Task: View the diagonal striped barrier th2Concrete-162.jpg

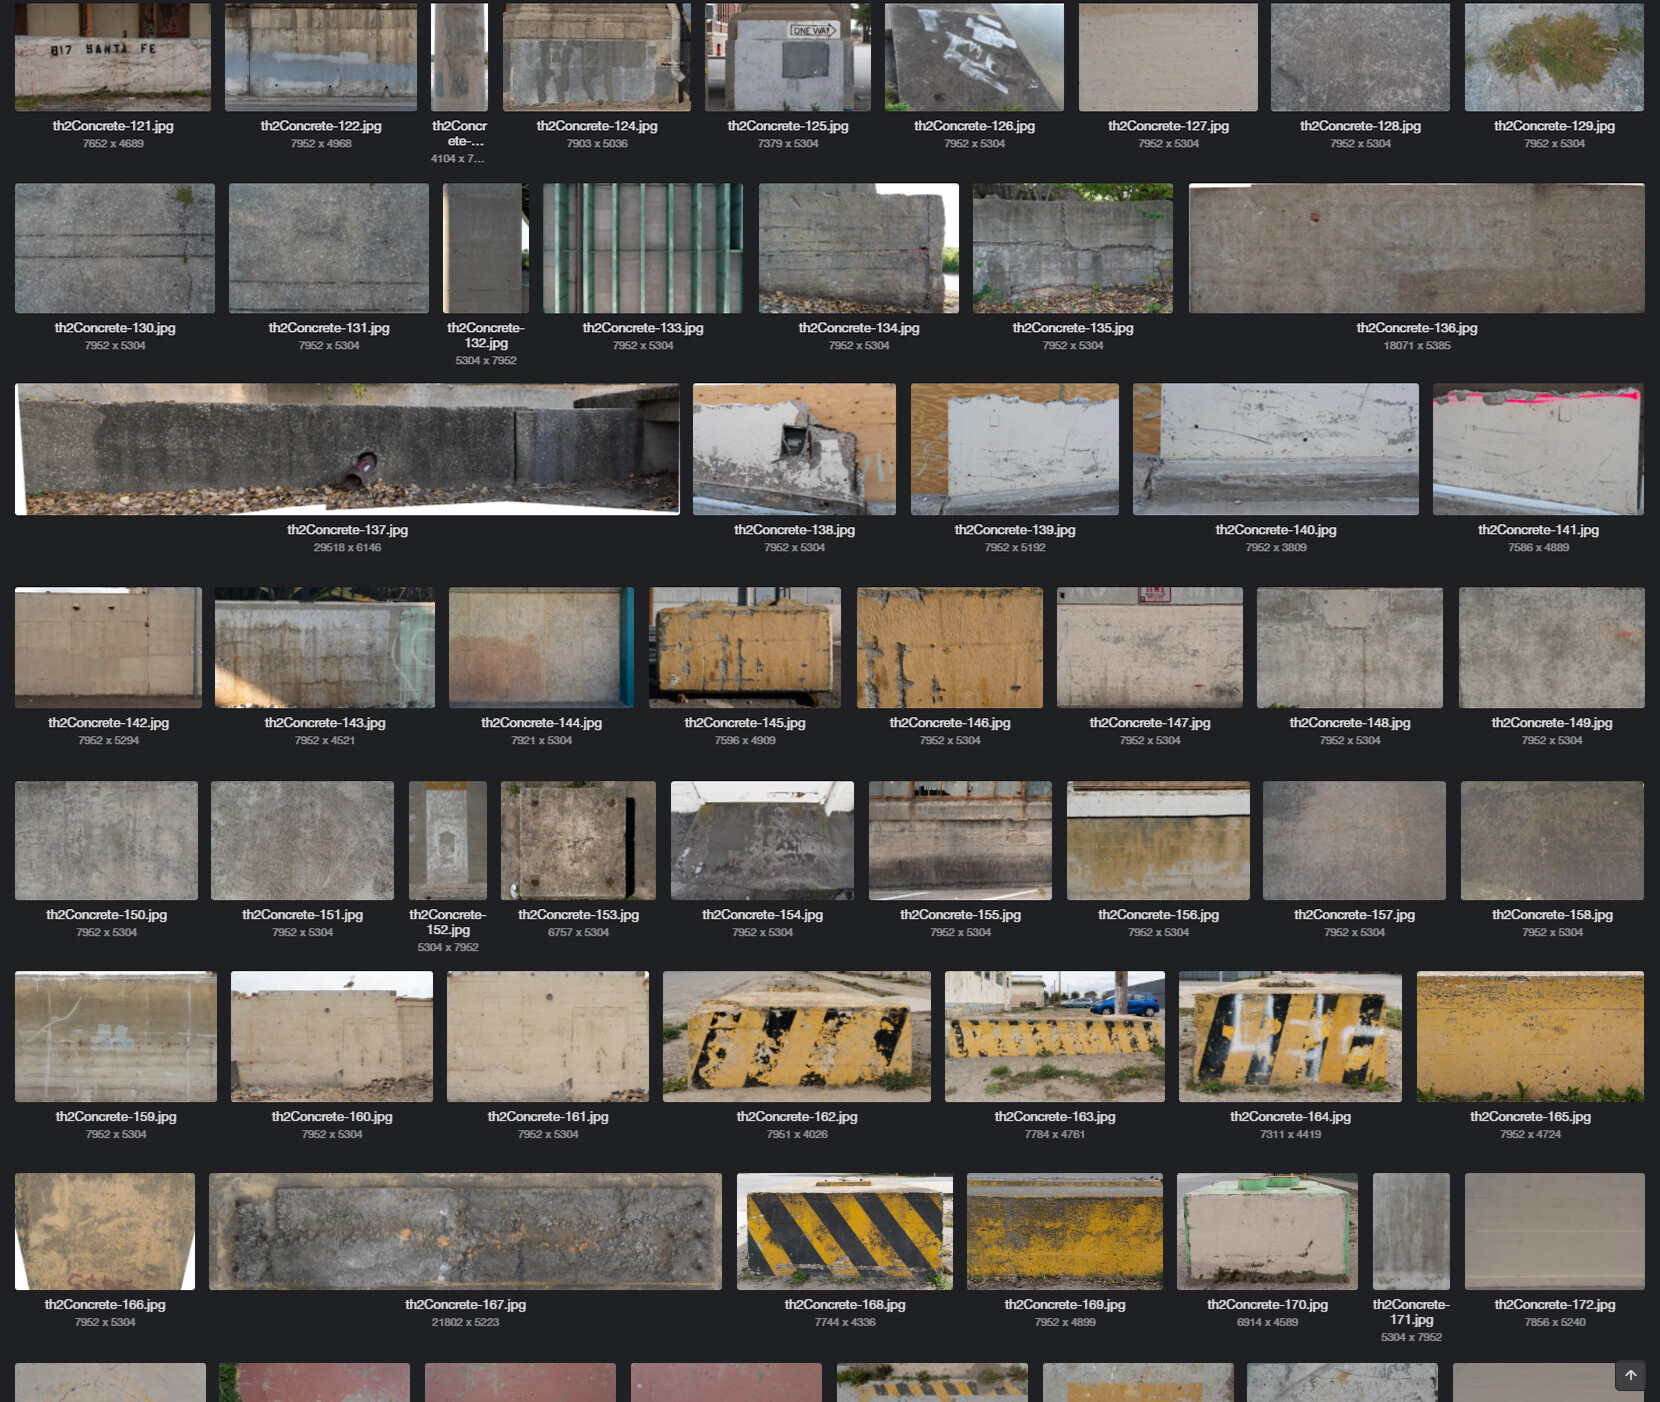Action: pos(797,1036)
